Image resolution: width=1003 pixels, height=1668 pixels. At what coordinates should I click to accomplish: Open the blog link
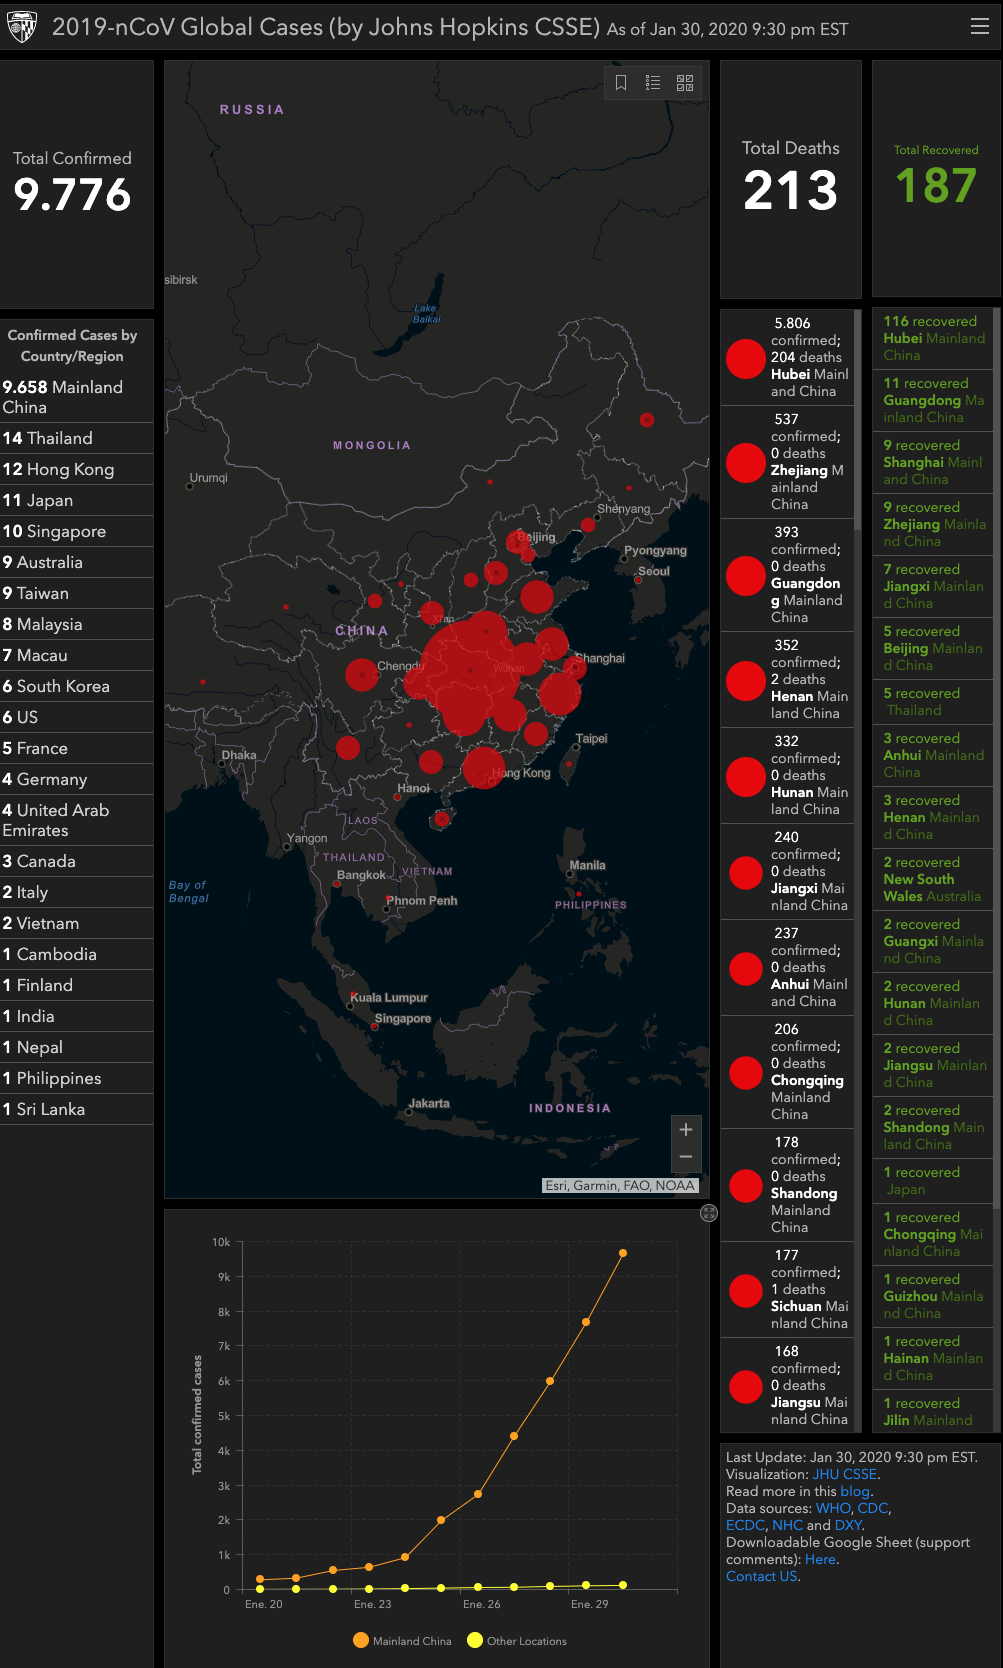(x=854, y=1491)
